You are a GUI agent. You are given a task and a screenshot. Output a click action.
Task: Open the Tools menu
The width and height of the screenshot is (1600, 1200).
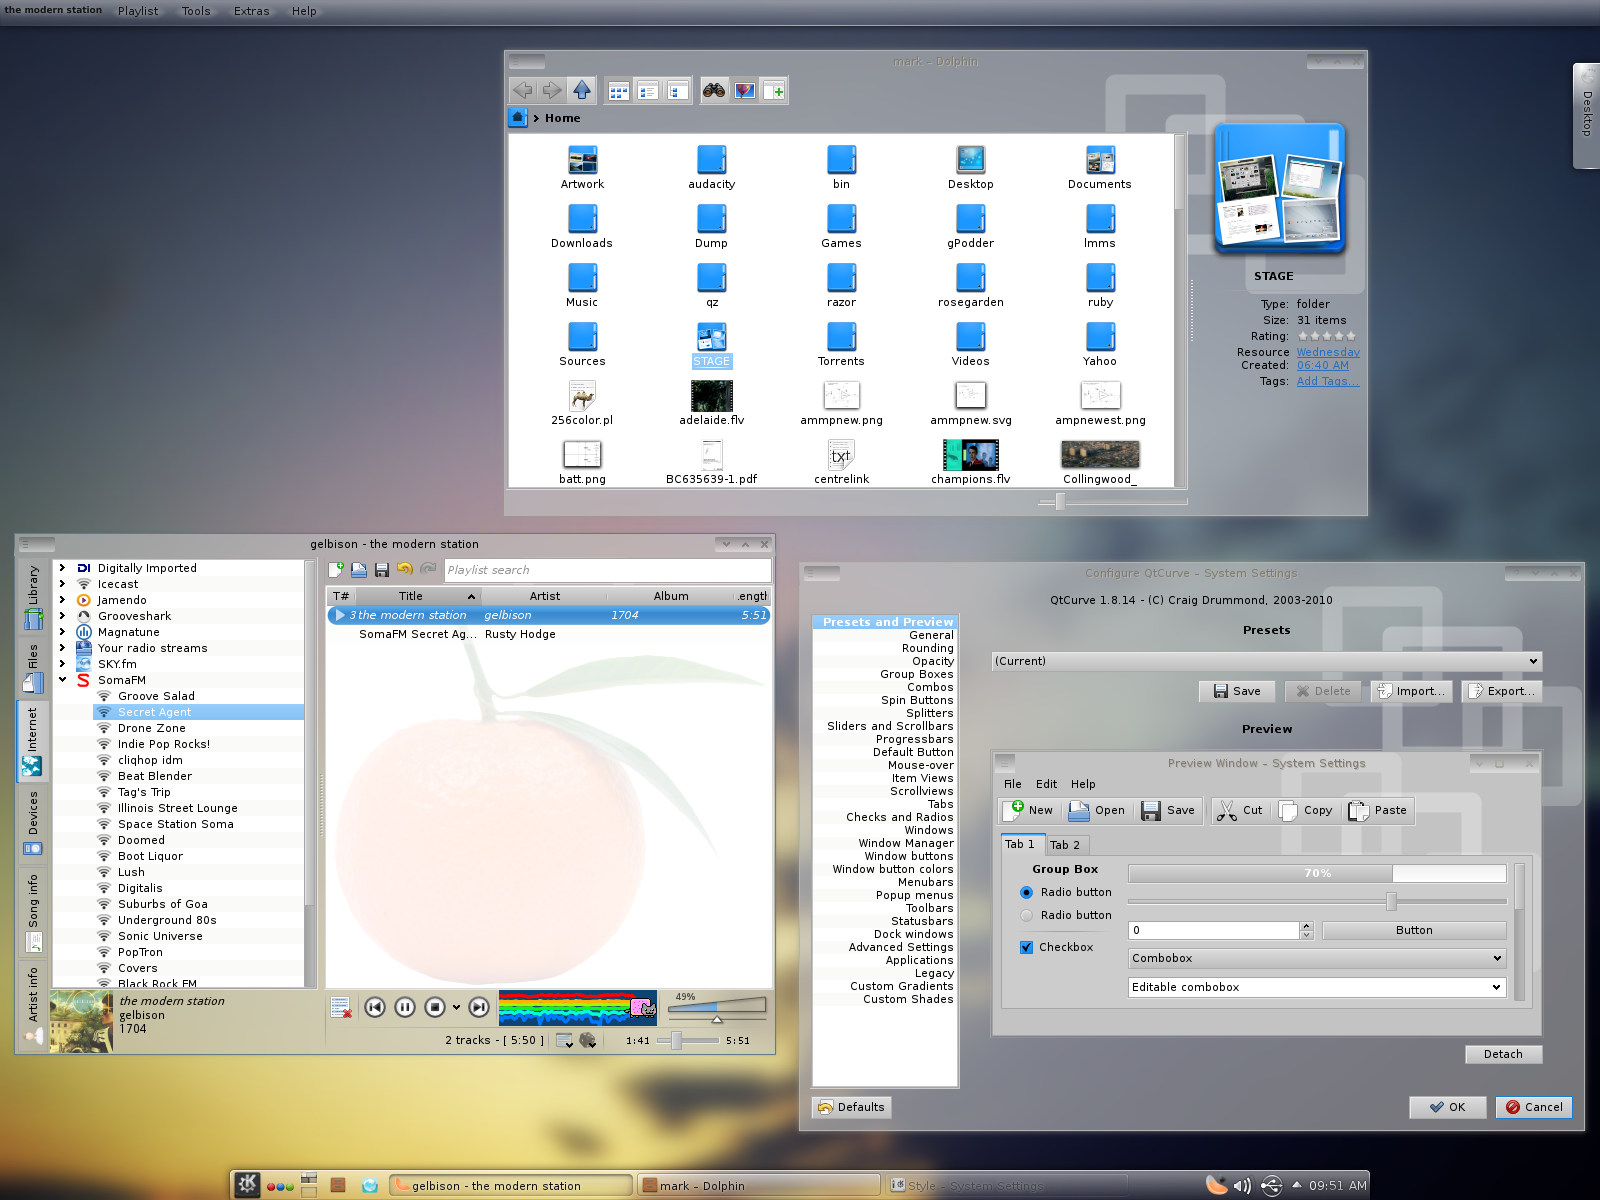[196, 11]
